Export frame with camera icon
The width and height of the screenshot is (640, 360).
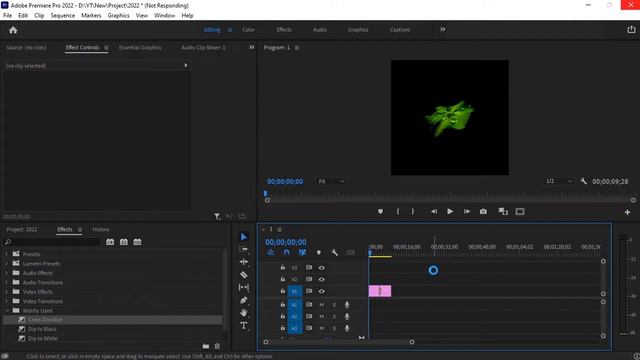483,211
